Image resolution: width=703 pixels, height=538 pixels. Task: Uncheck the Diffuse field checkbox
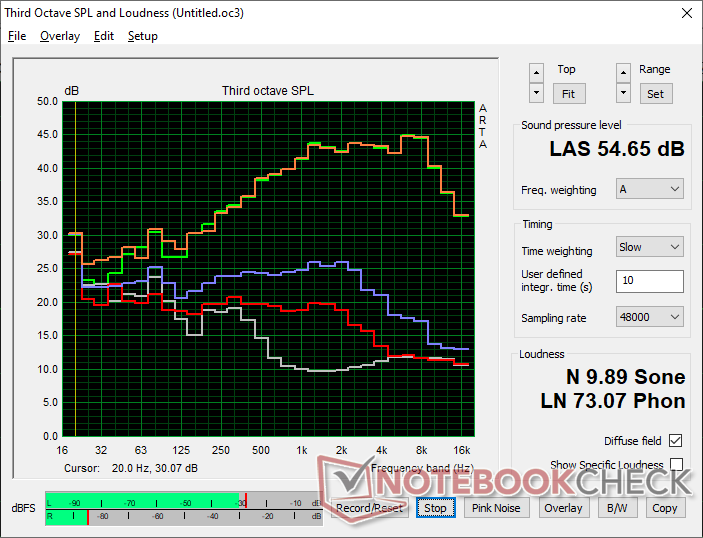click(x=677, y=441)
